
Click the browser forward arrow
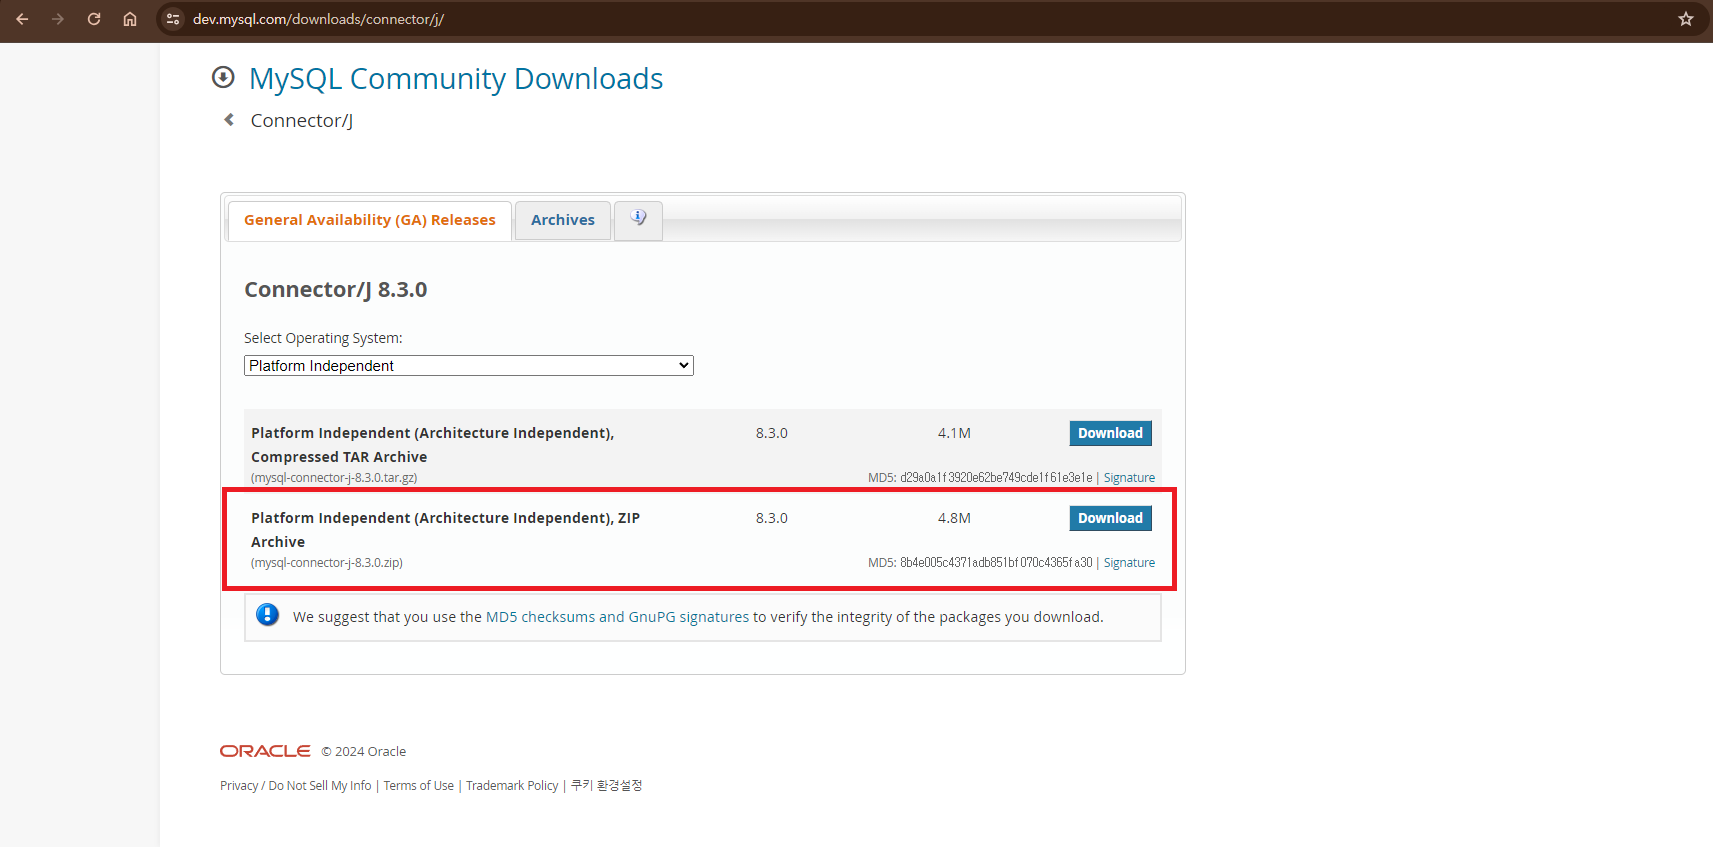[x=58, y=19]
